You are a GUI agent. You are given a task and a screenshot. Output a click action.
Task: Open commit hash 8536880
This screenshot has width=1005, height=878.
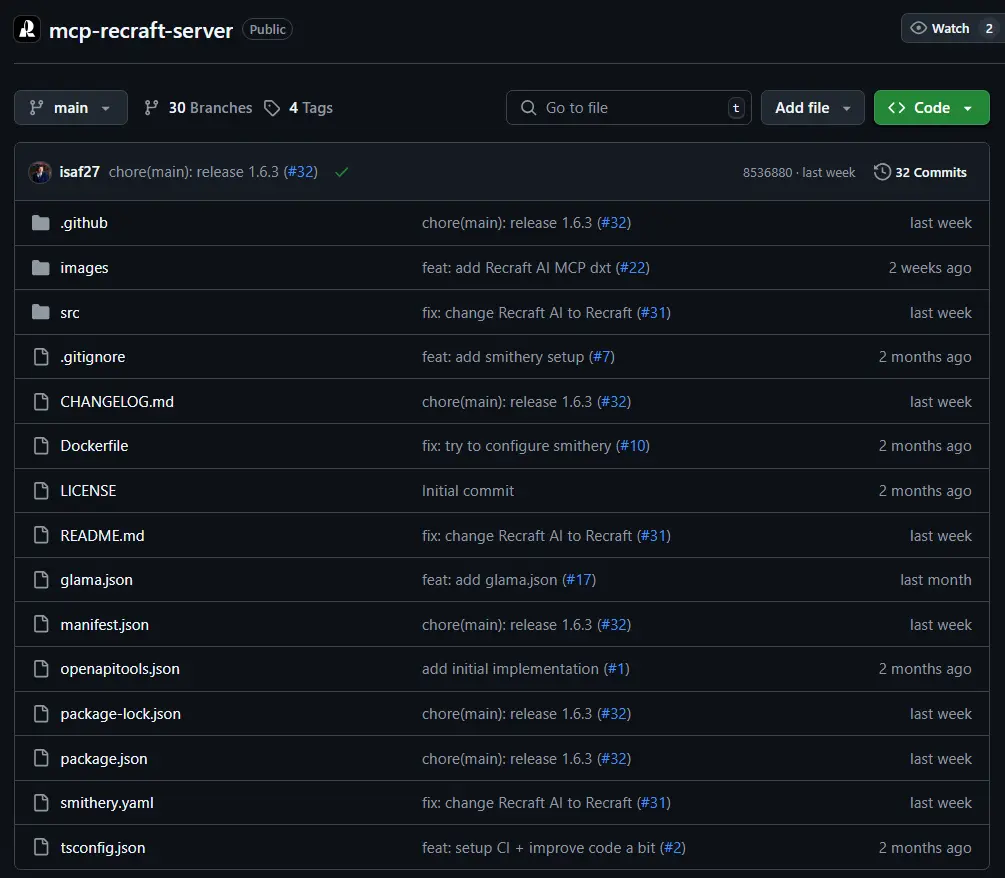[768, 173]
